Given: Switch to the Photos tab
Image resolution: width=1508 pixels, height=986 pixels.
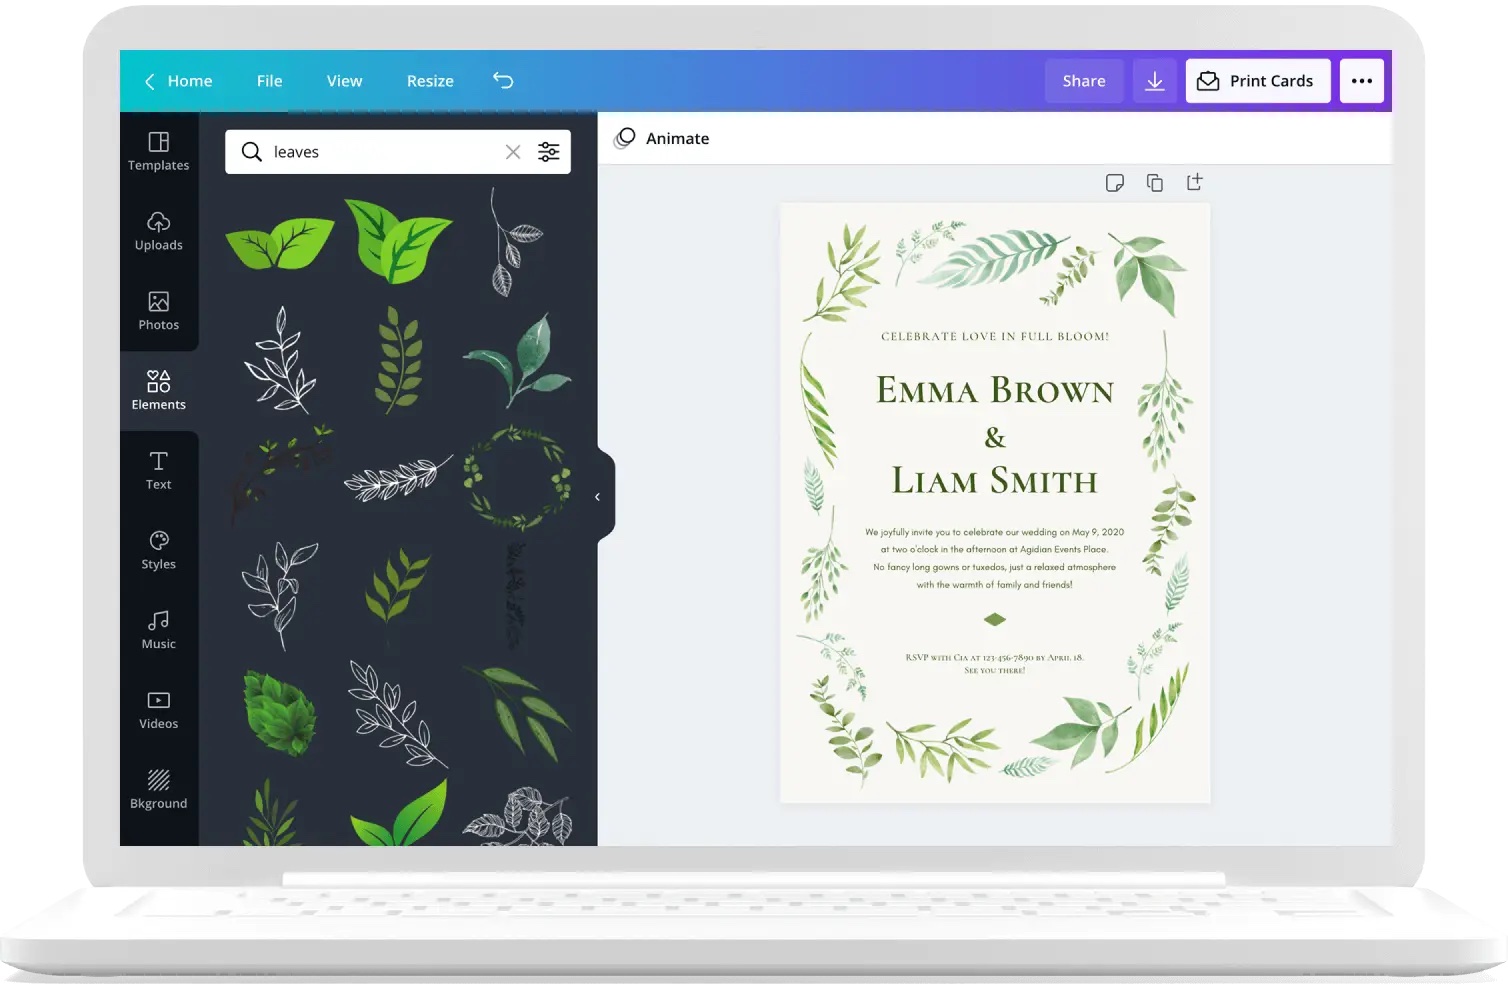Looking at the screenshot, I should tap(158, 311).
